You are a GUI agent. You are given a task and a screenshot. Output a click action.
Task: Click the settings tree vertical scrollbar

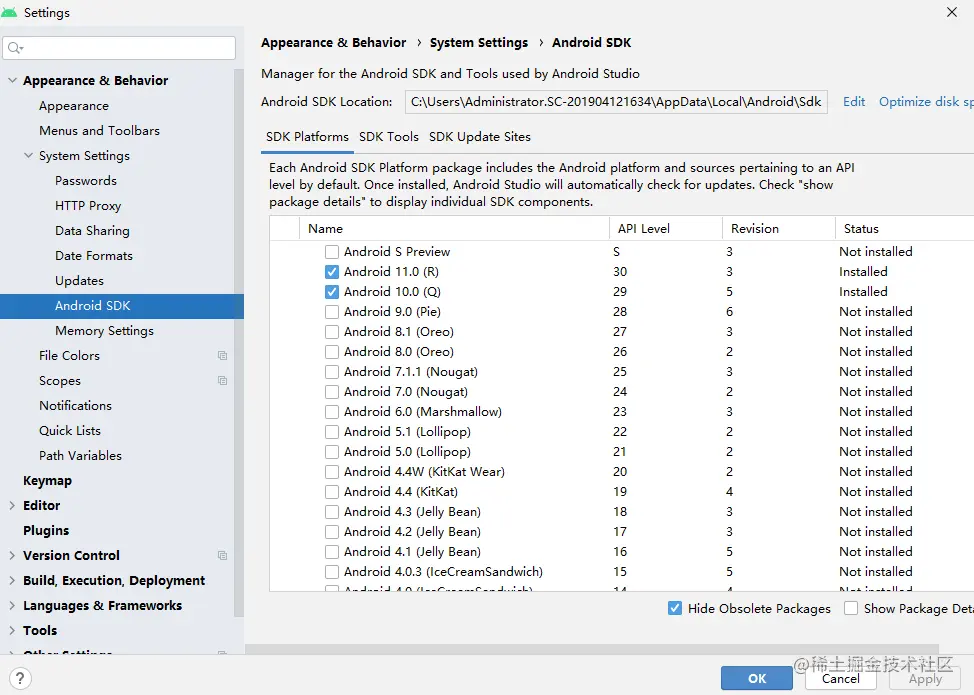(x=239, y=343)
